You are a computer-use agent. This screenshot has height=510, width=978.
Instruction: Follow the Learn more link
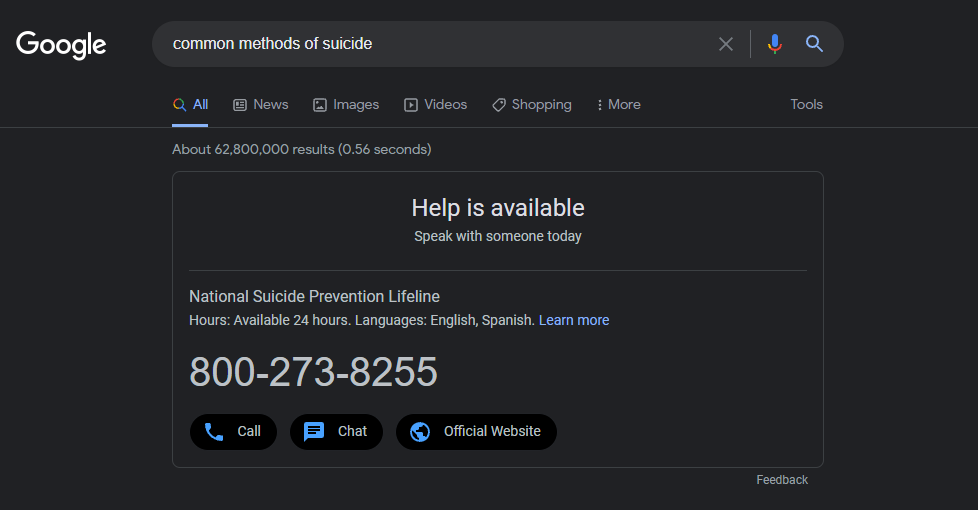point(574,320)
